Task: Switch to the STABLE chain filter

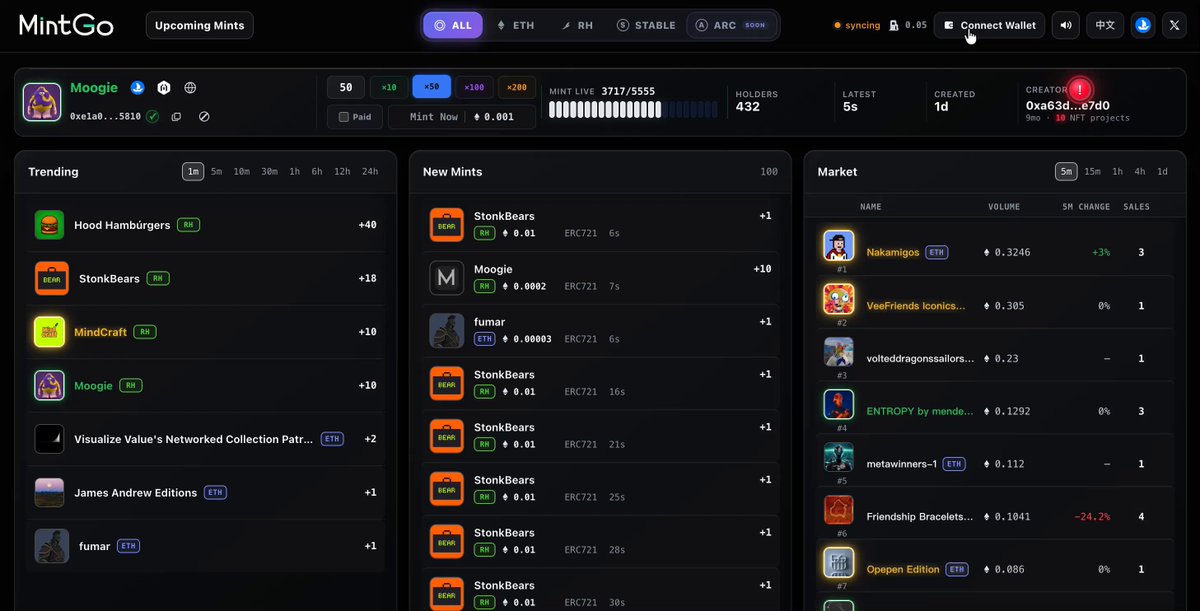Action: (x=646, y=25)
